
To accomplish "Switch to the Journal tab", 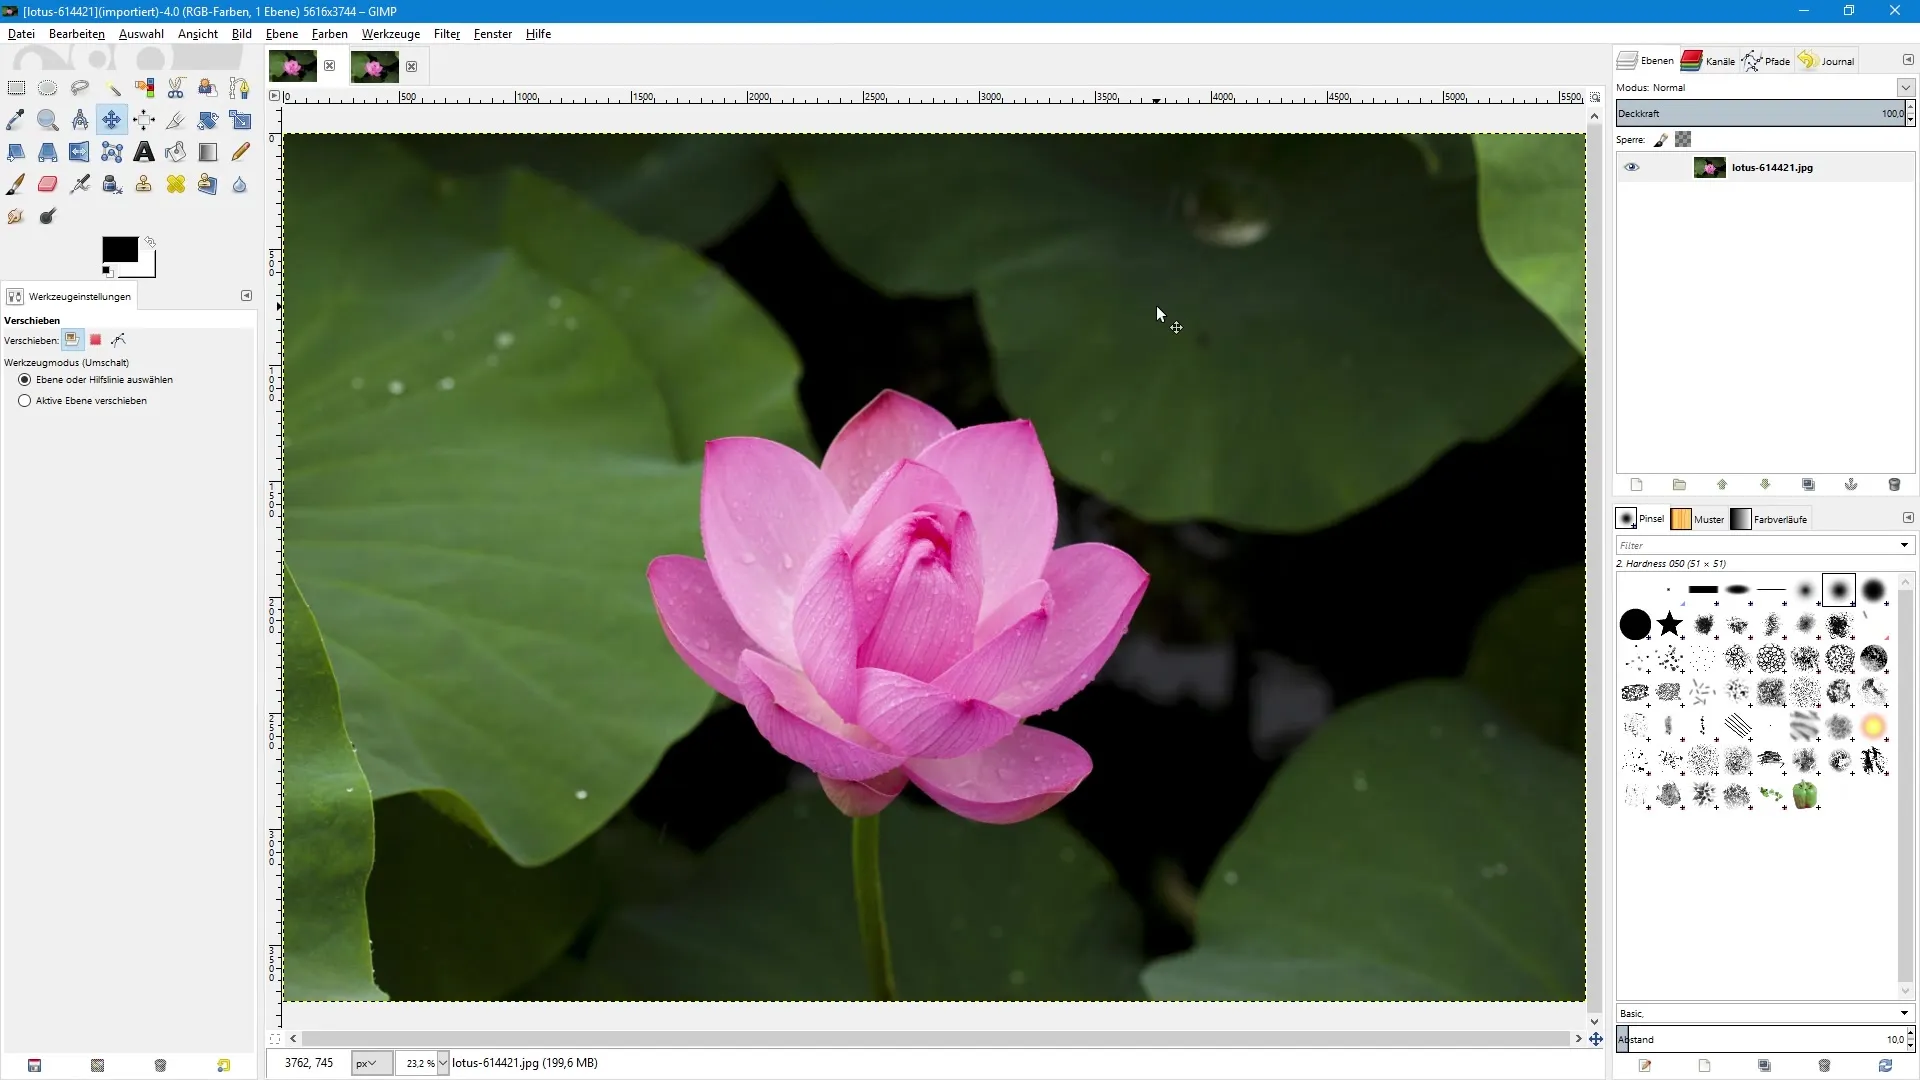I will point(1827,61).
